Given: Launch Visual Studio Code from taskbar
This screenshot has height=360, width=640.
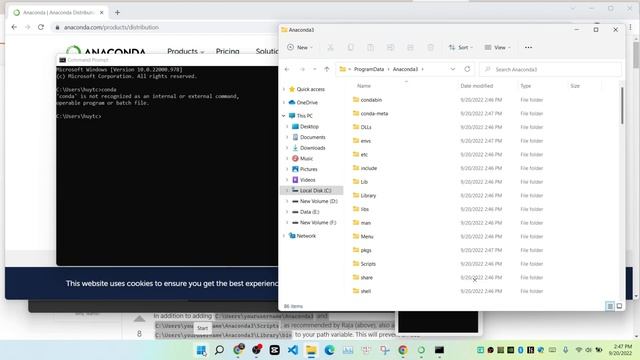Looking at the screenshot, I should (293, 350).
